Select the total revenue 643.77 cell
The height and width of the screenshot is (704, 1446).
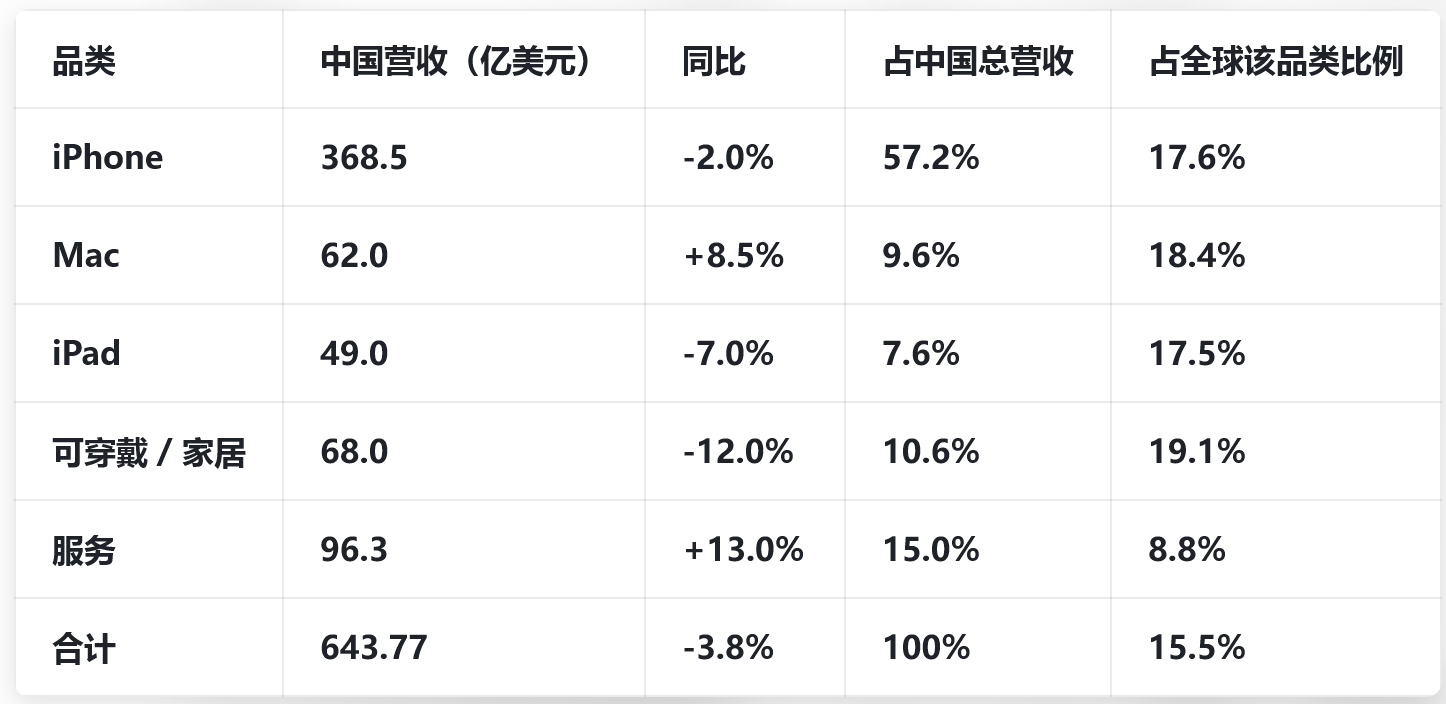374,648
